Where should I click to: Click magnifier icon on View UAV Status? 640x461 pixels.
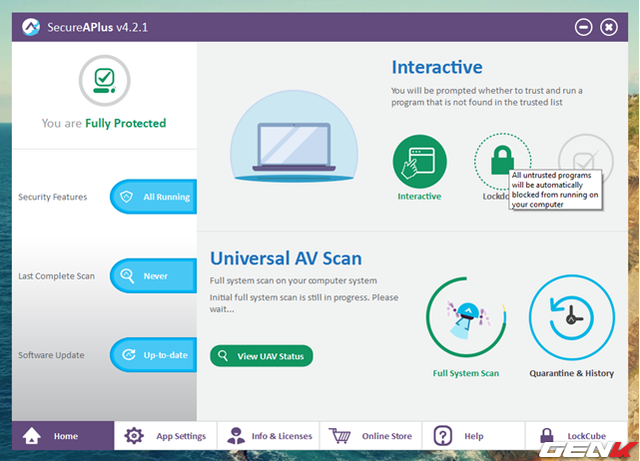tap(223, 355)
